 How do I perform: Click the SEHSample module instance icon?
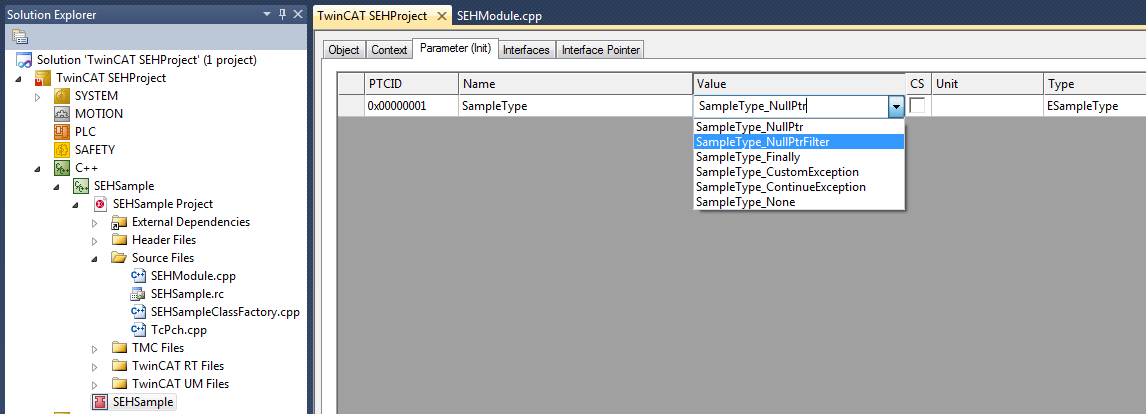point(100,402)
